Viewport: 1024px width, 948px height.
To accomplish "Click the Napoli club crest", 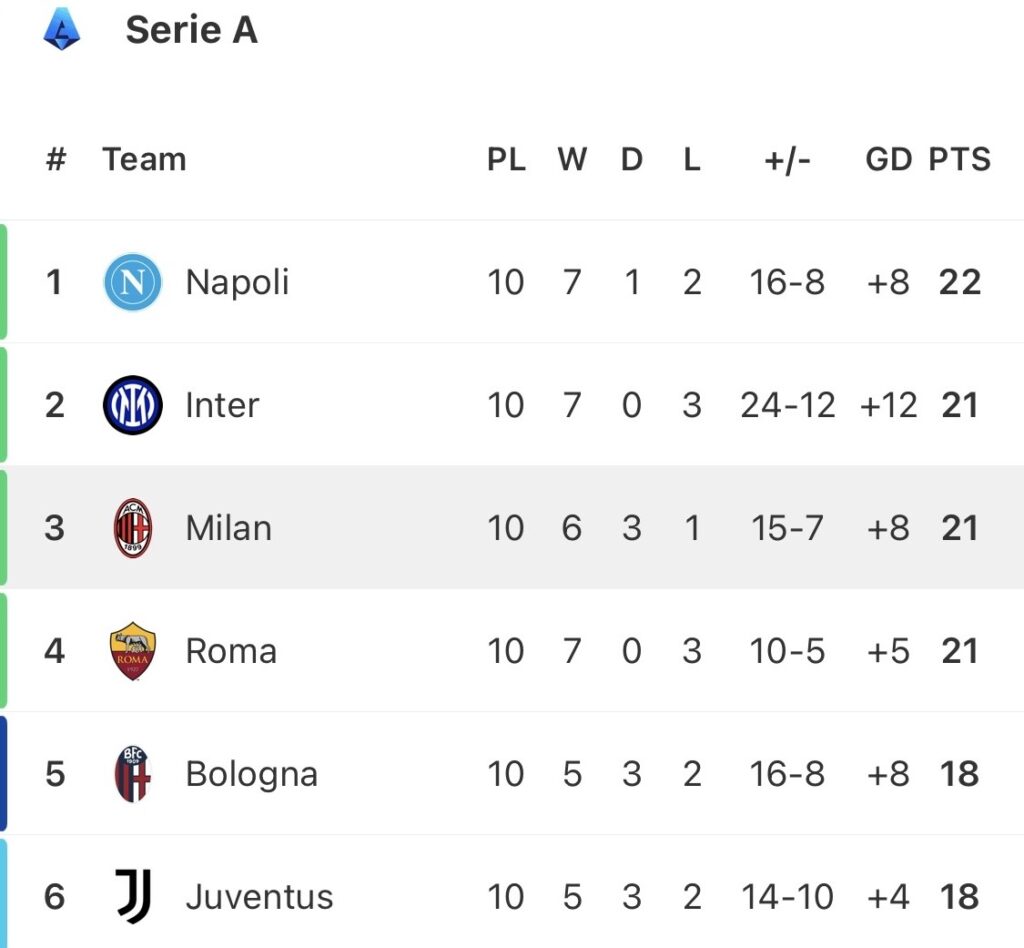I will [x=133, y=282].
